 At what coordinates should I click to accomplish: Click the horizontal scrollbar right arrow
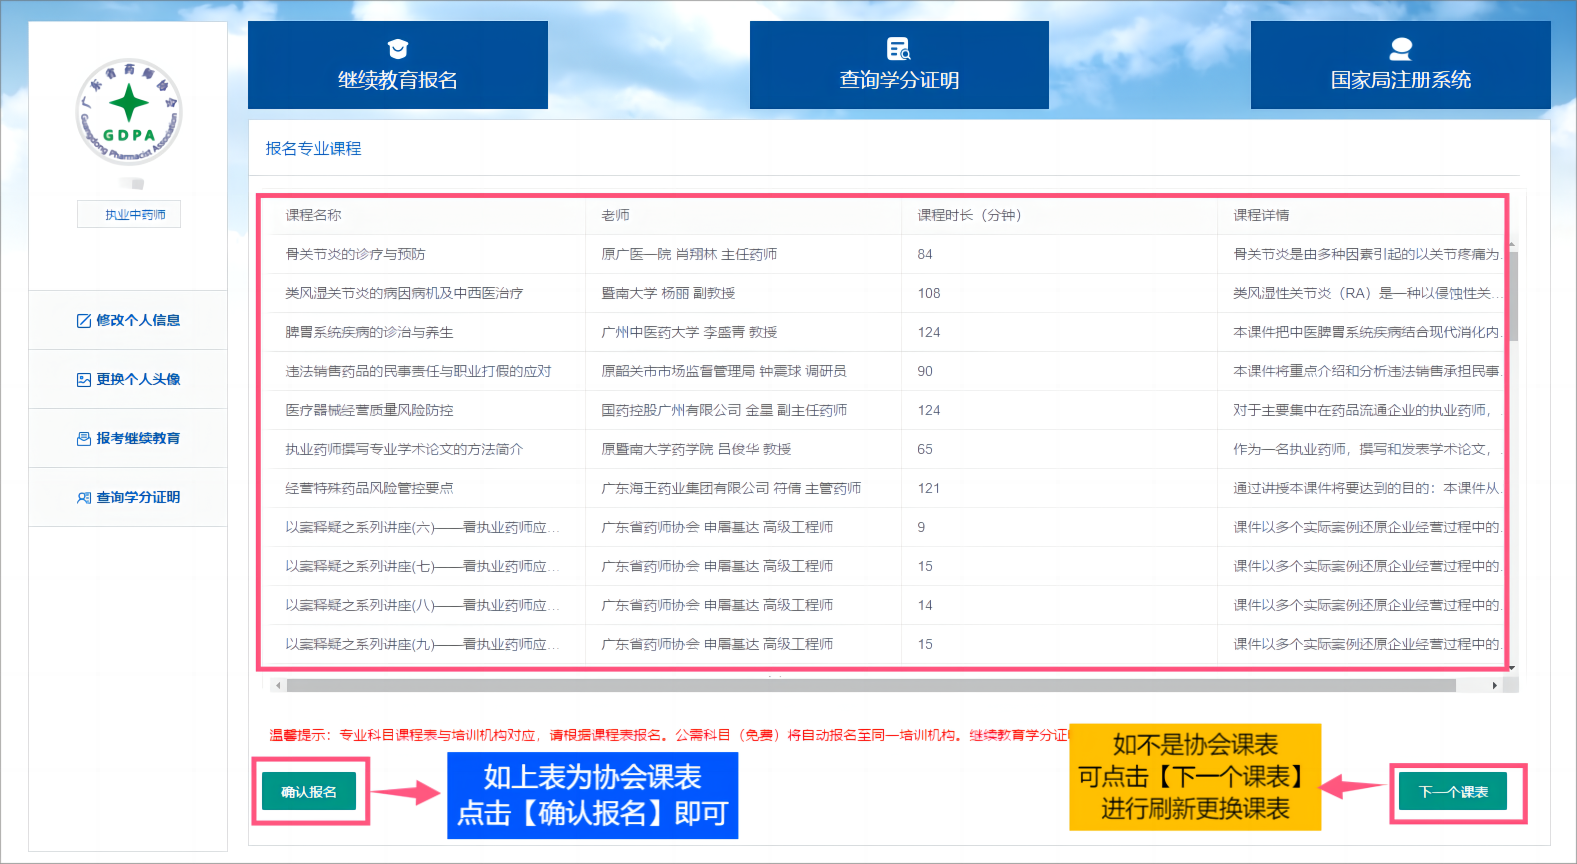coord(1494,686)
